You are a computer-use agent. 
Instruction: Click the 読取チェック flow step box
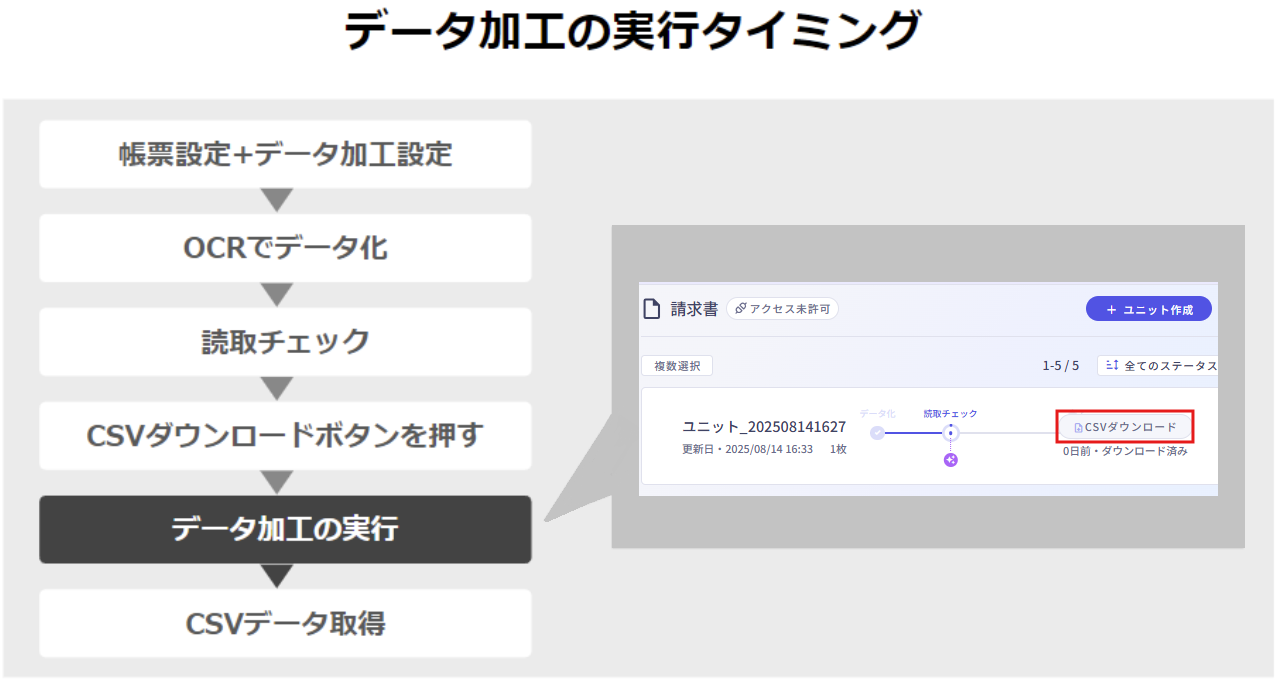[285, 342]
